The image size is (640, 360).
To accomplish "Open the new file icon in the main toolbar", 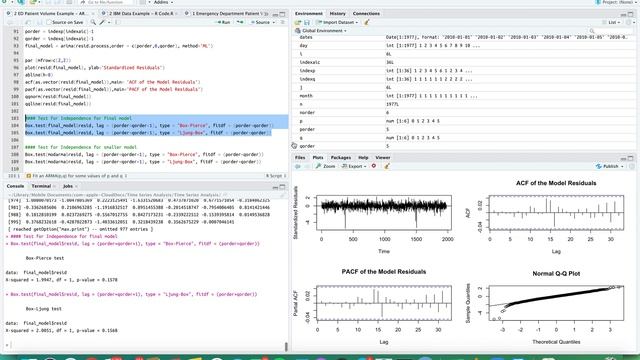I will tap(3, 2).
